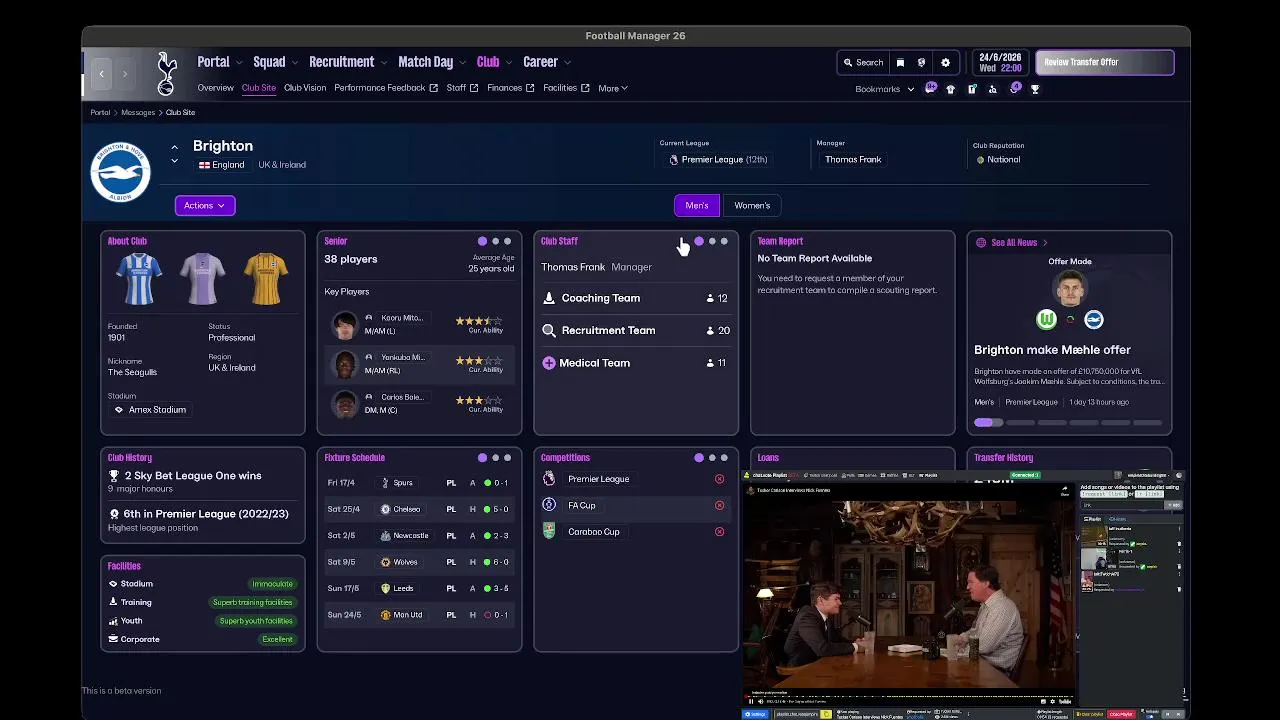Open the globe world icon in top bar

[x=922, y=62]
